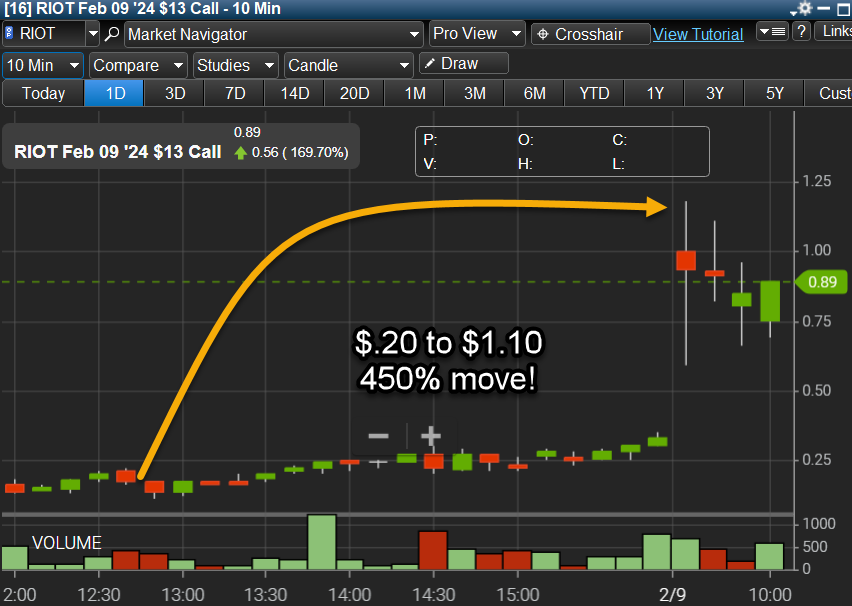Viewport: 852px width, 606px height.
Task: Open the Market Navigator dropdown
Action: click(x=274, y=34)
